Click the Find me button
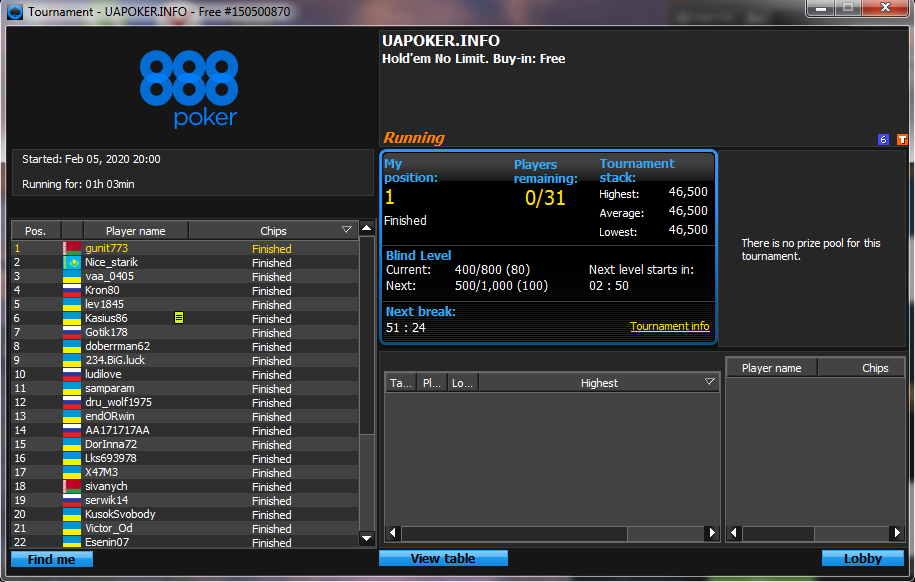 tap(52, 559)
